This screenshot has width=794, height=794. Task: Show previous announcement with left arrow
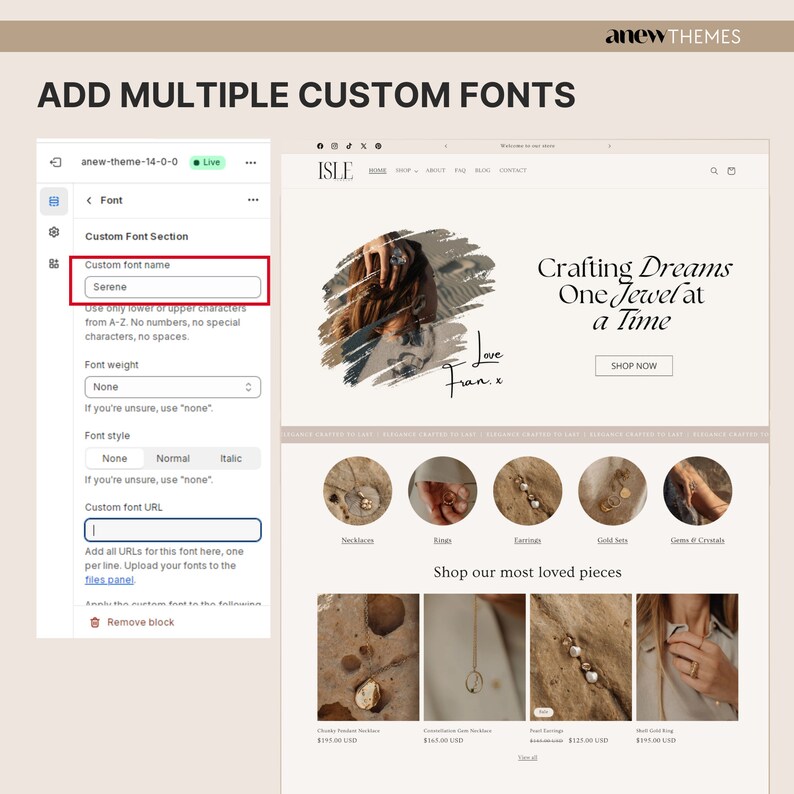pyautogui.click(x=446, y=146)
